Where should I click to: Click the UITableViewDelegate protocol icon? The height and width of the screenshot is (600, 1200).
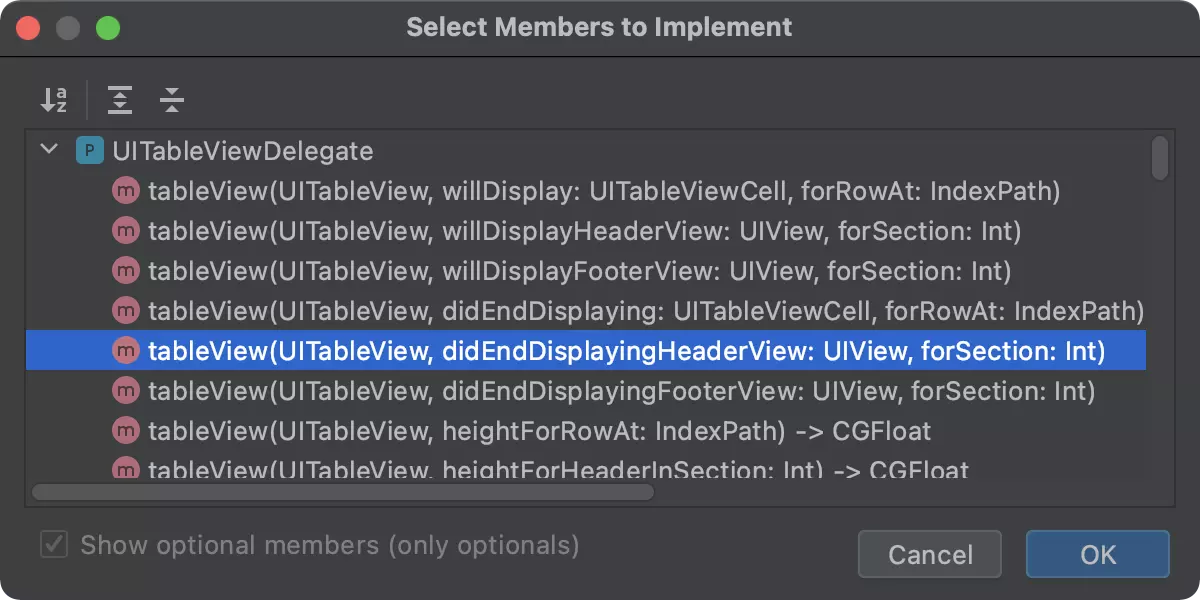click(x=90, y=152)
